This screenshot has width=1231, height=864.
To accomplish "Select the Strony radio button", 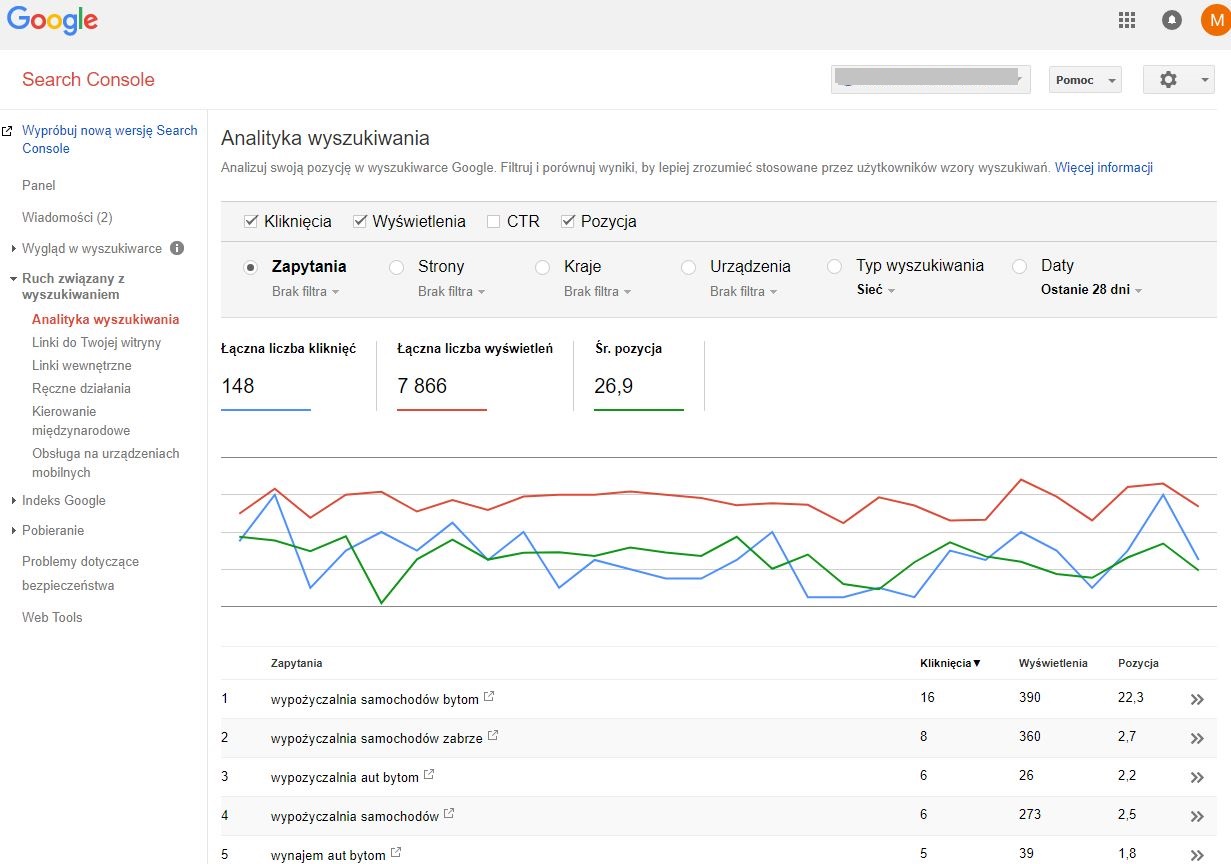I will pos(397,267).
